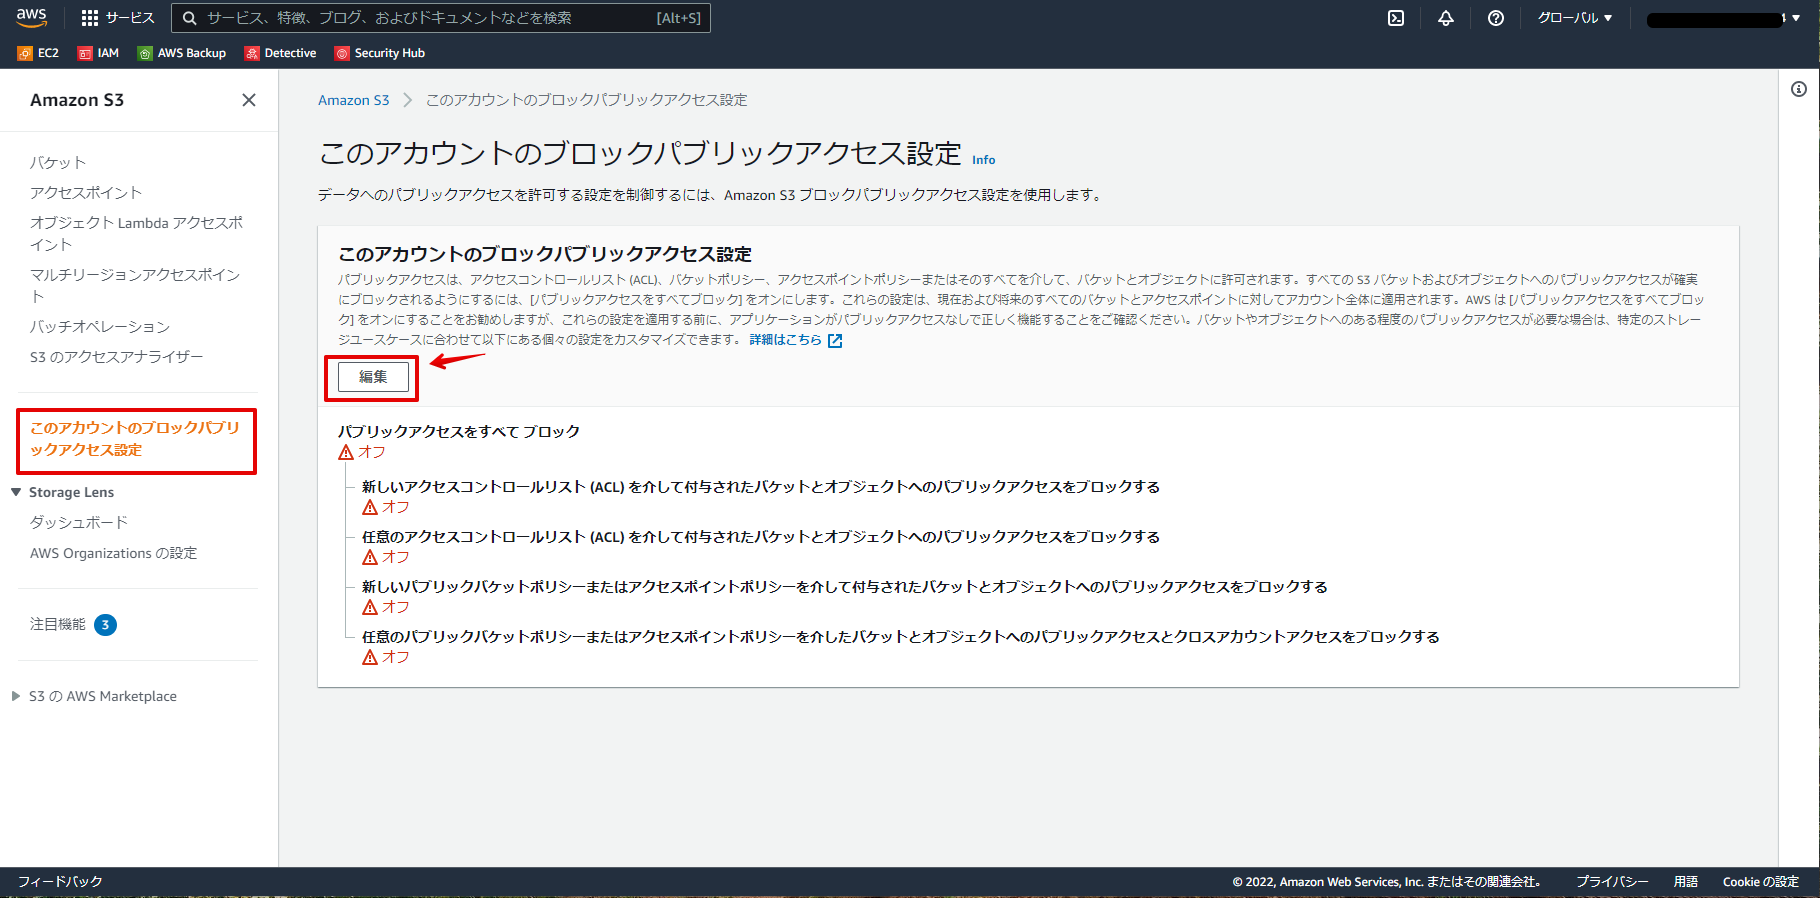
Task: Click the 注目機能 badge showing 3
Action: 105,625
